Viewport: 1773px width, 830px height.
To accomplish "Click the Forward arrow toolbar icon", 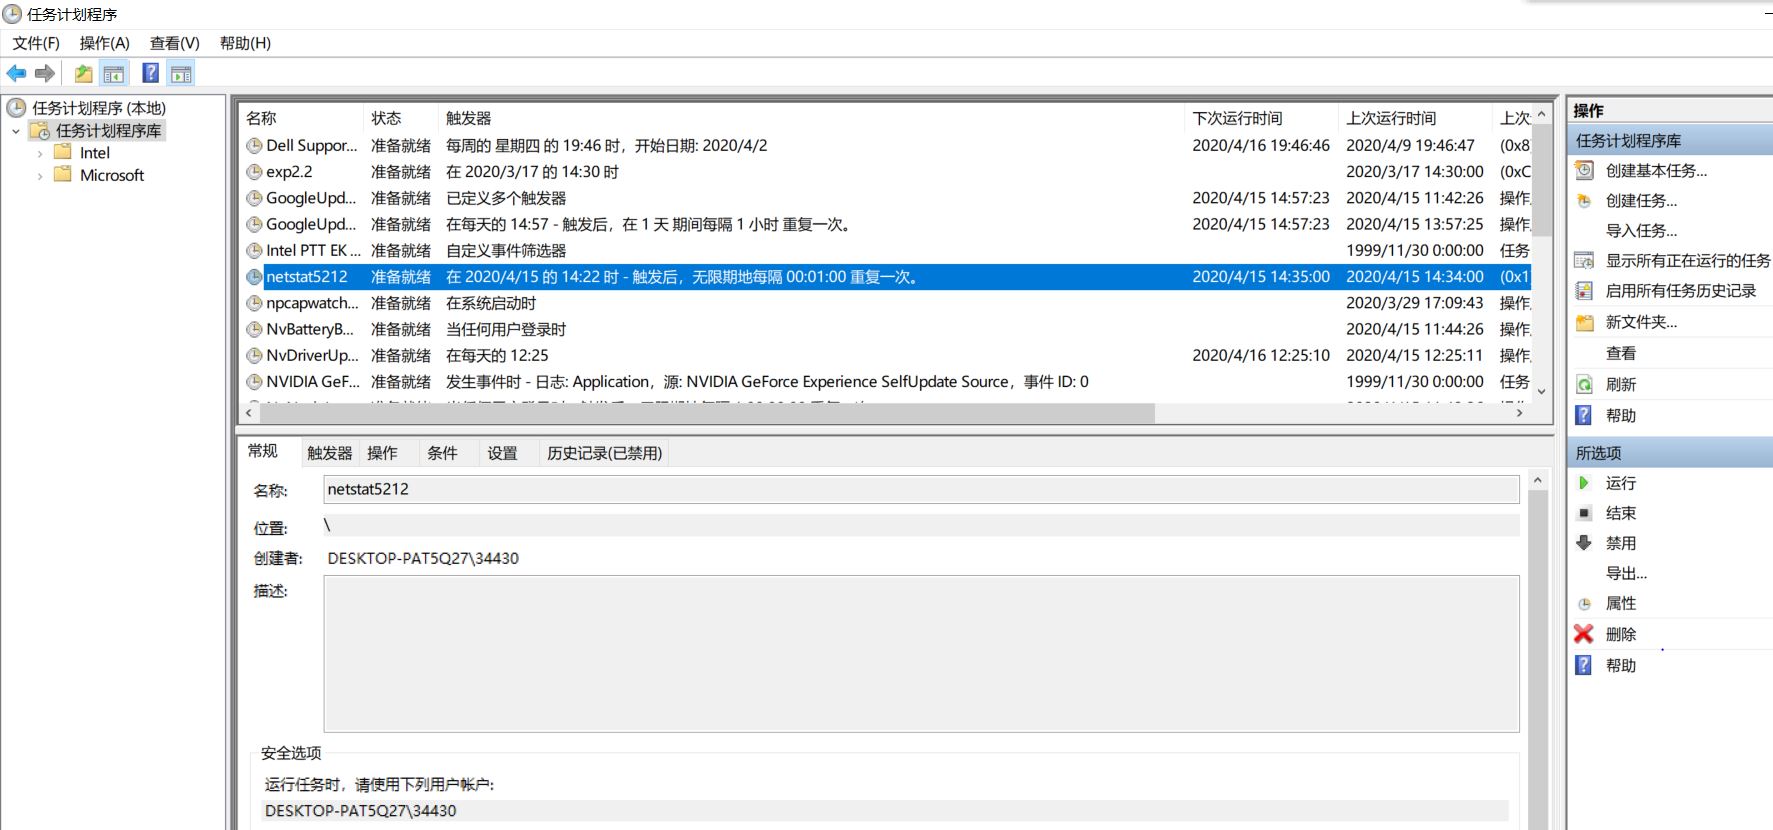I will point(44,73).
